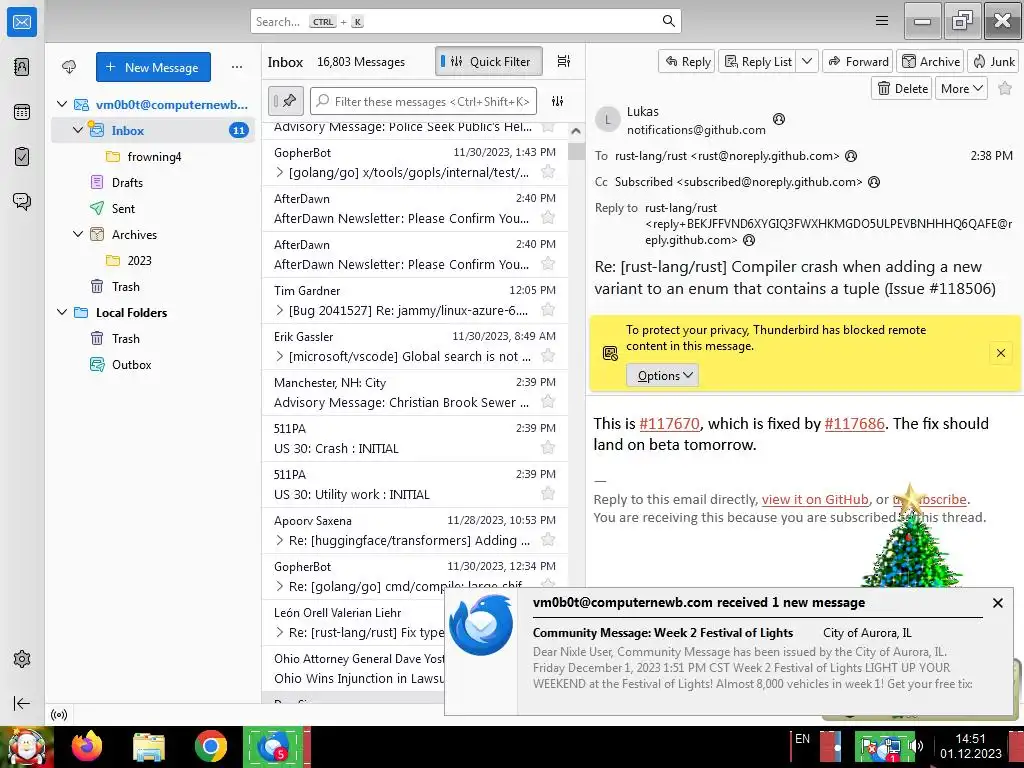Click Thunderbird taskbar icon
1024x768 pixels.
pyautogui.click(x=273, y=746)
